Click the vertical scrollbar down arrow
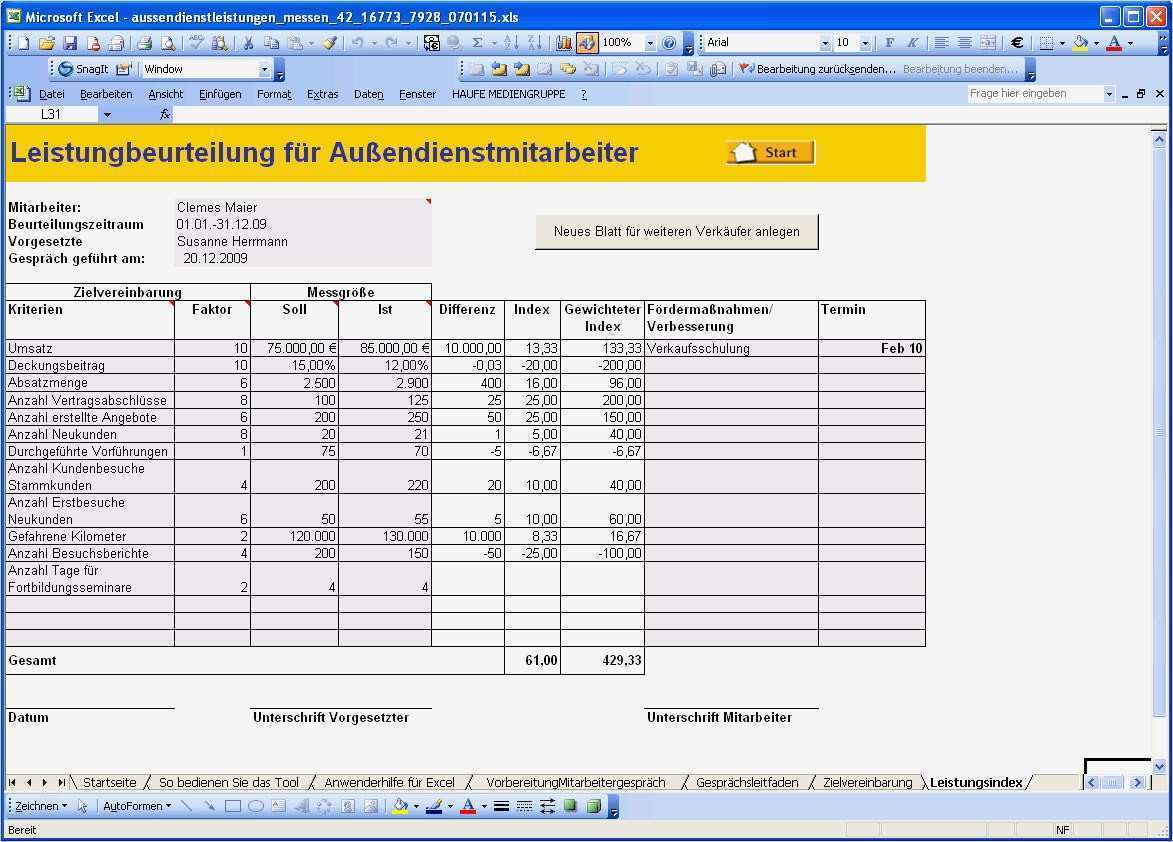Viewport: 1173px width, 842px height. click(x=1159, y=766)
